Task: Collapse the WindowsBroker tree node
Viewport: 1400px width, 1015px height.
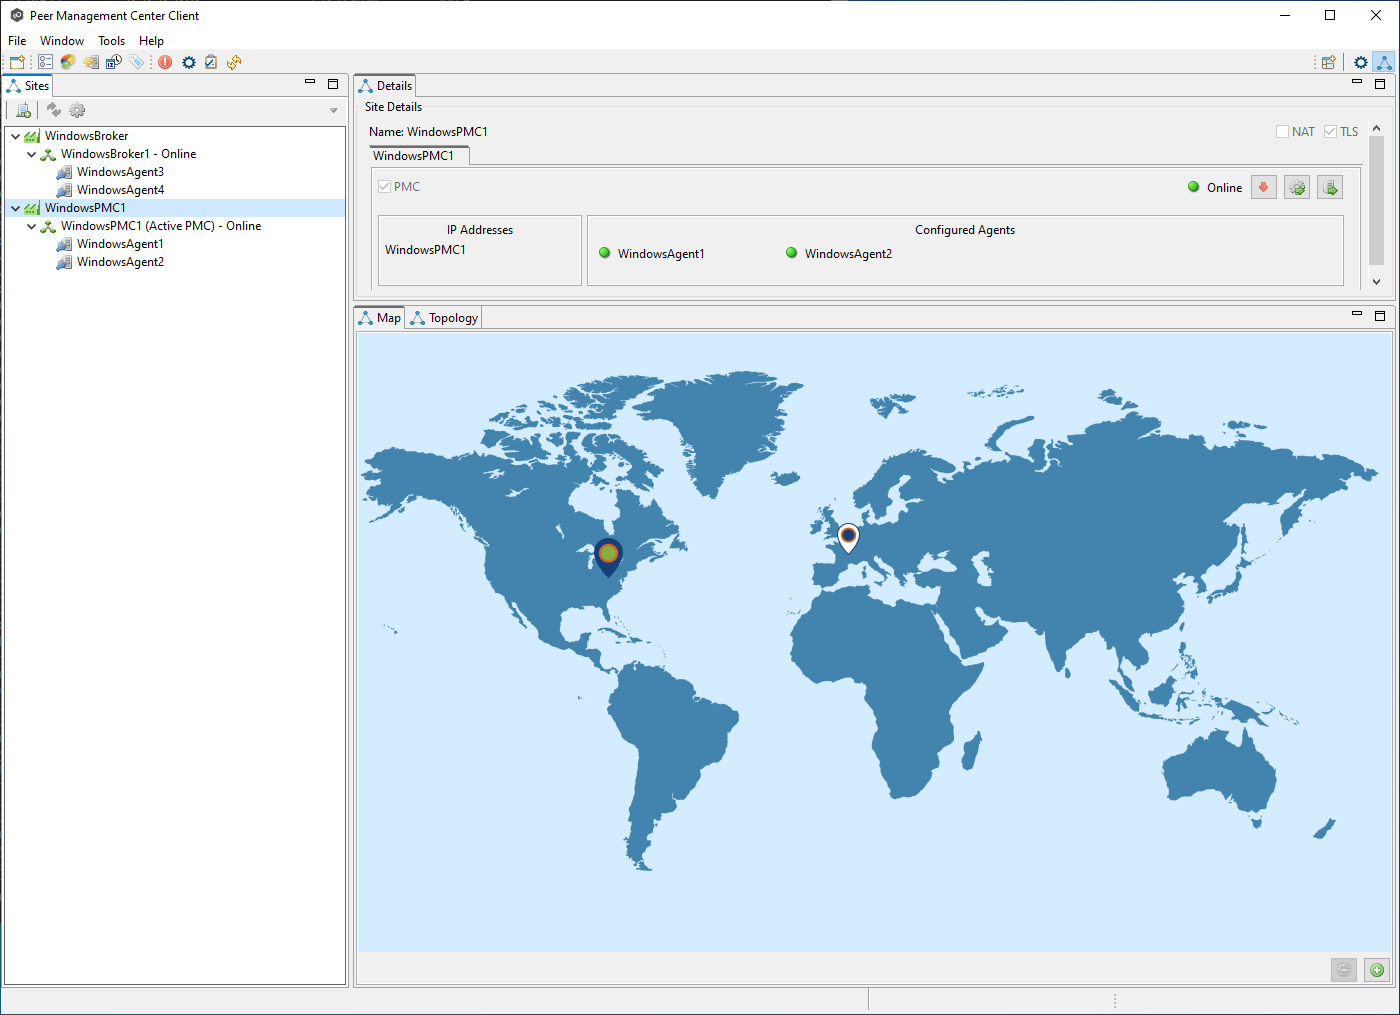Action: [x=16, y=136]
